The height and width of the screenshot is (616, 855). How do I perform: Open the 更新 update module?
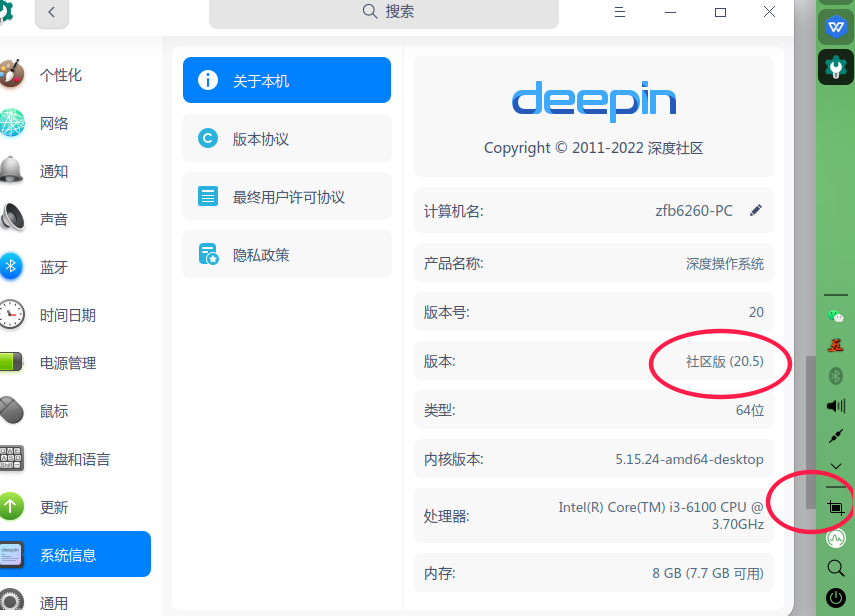[x=53, y=507]
